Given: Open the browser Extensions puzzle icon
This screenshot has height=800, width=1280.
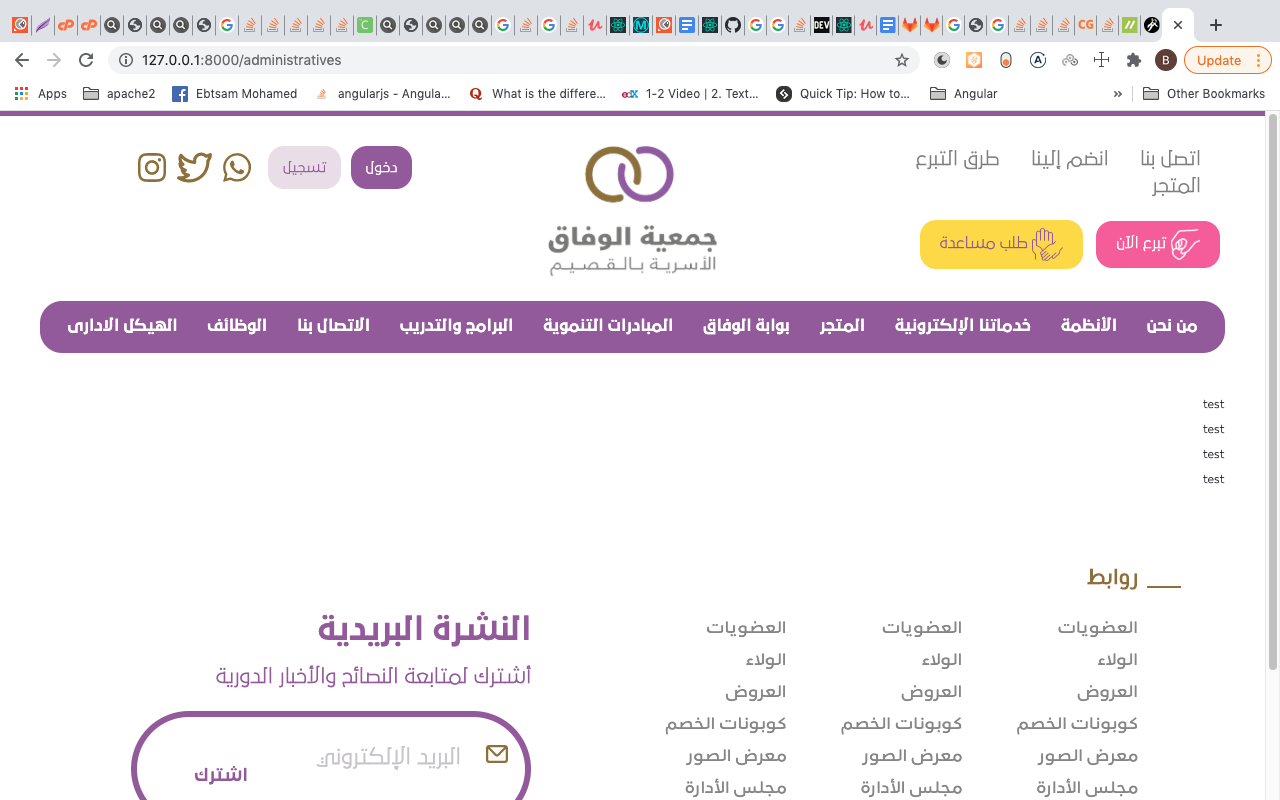Looking at the screenshot, I should (x=1133, y=60).
